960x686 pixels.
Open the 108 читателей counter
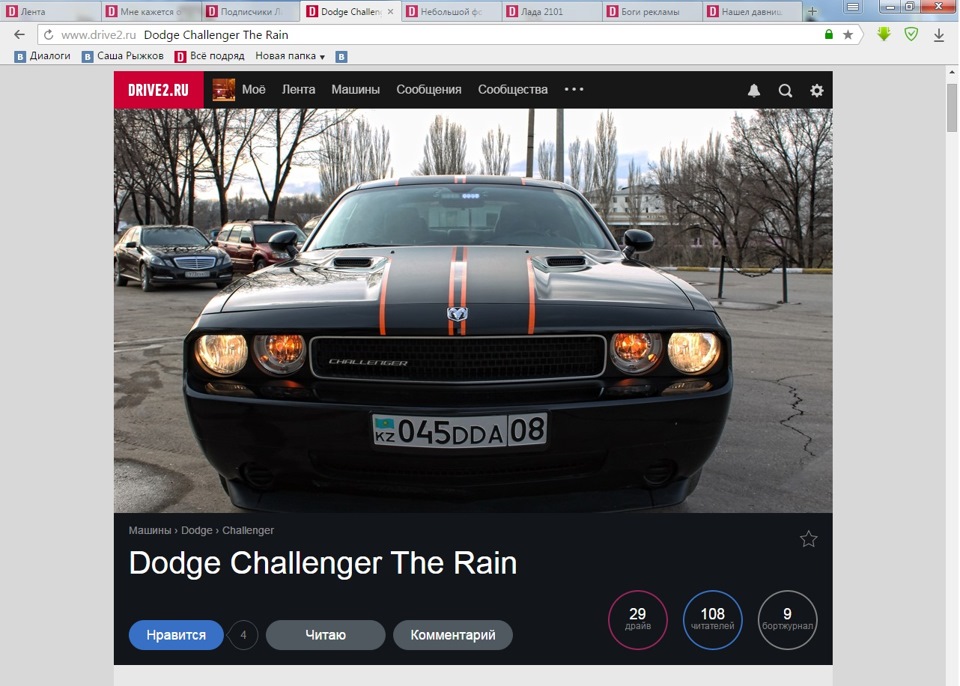[x=712, y=620]
